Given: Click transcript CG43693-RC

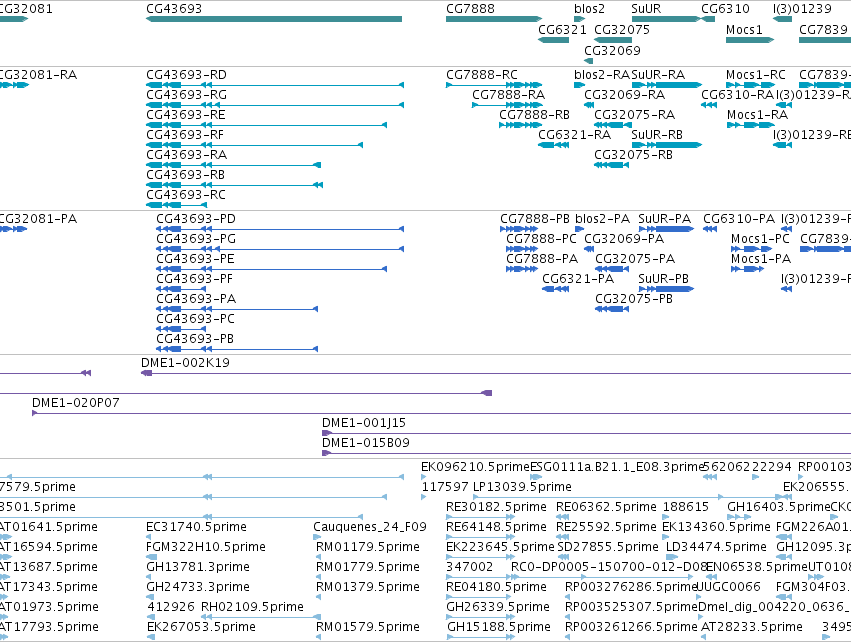Looking at the screenshot, I should click(x=186, y=195).
